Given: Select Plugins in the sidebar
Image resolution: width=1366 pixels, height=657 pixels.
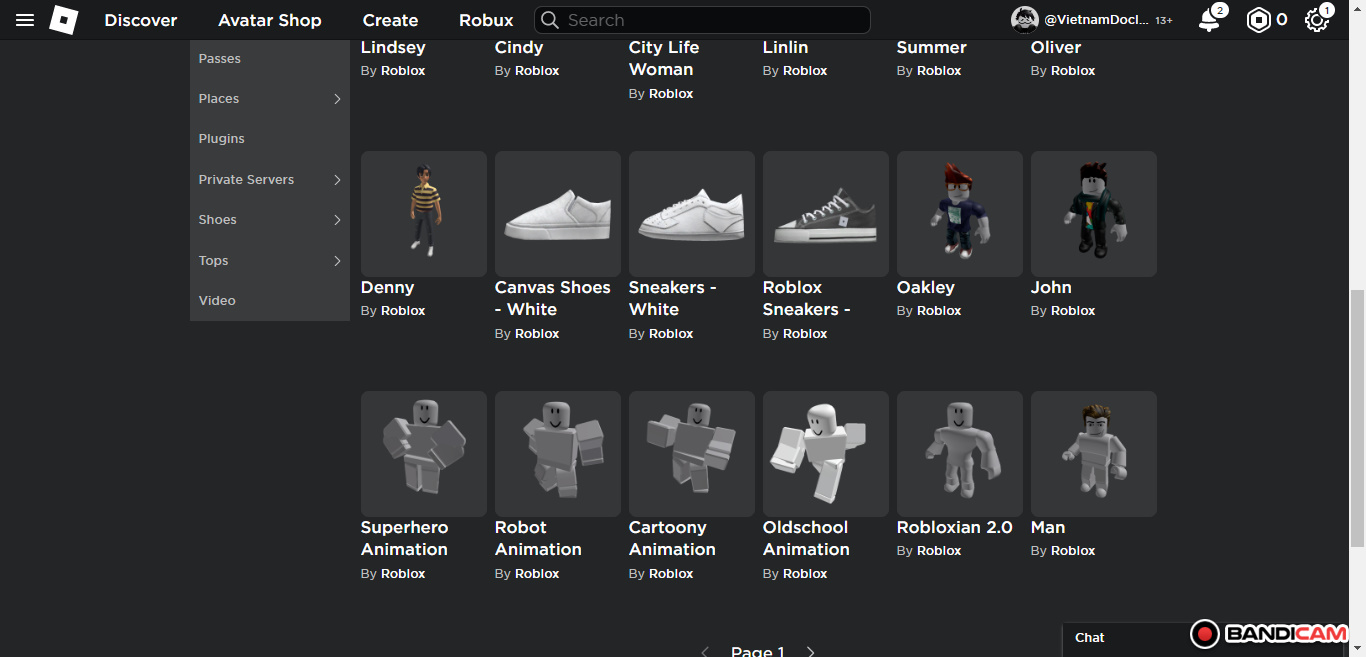Looking at the screenshot, I should pos(222,139).
